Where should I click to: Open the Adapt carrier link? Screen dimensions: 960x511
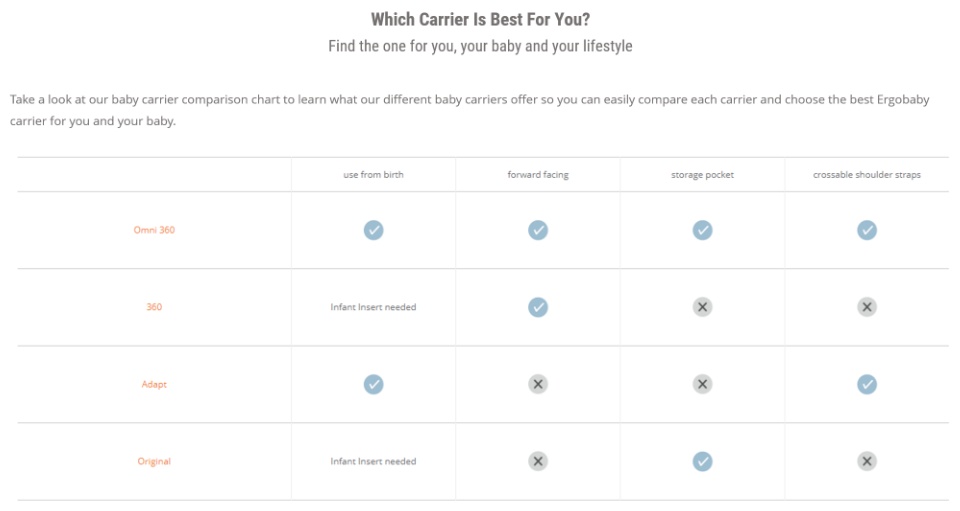(x=154, y=384)
